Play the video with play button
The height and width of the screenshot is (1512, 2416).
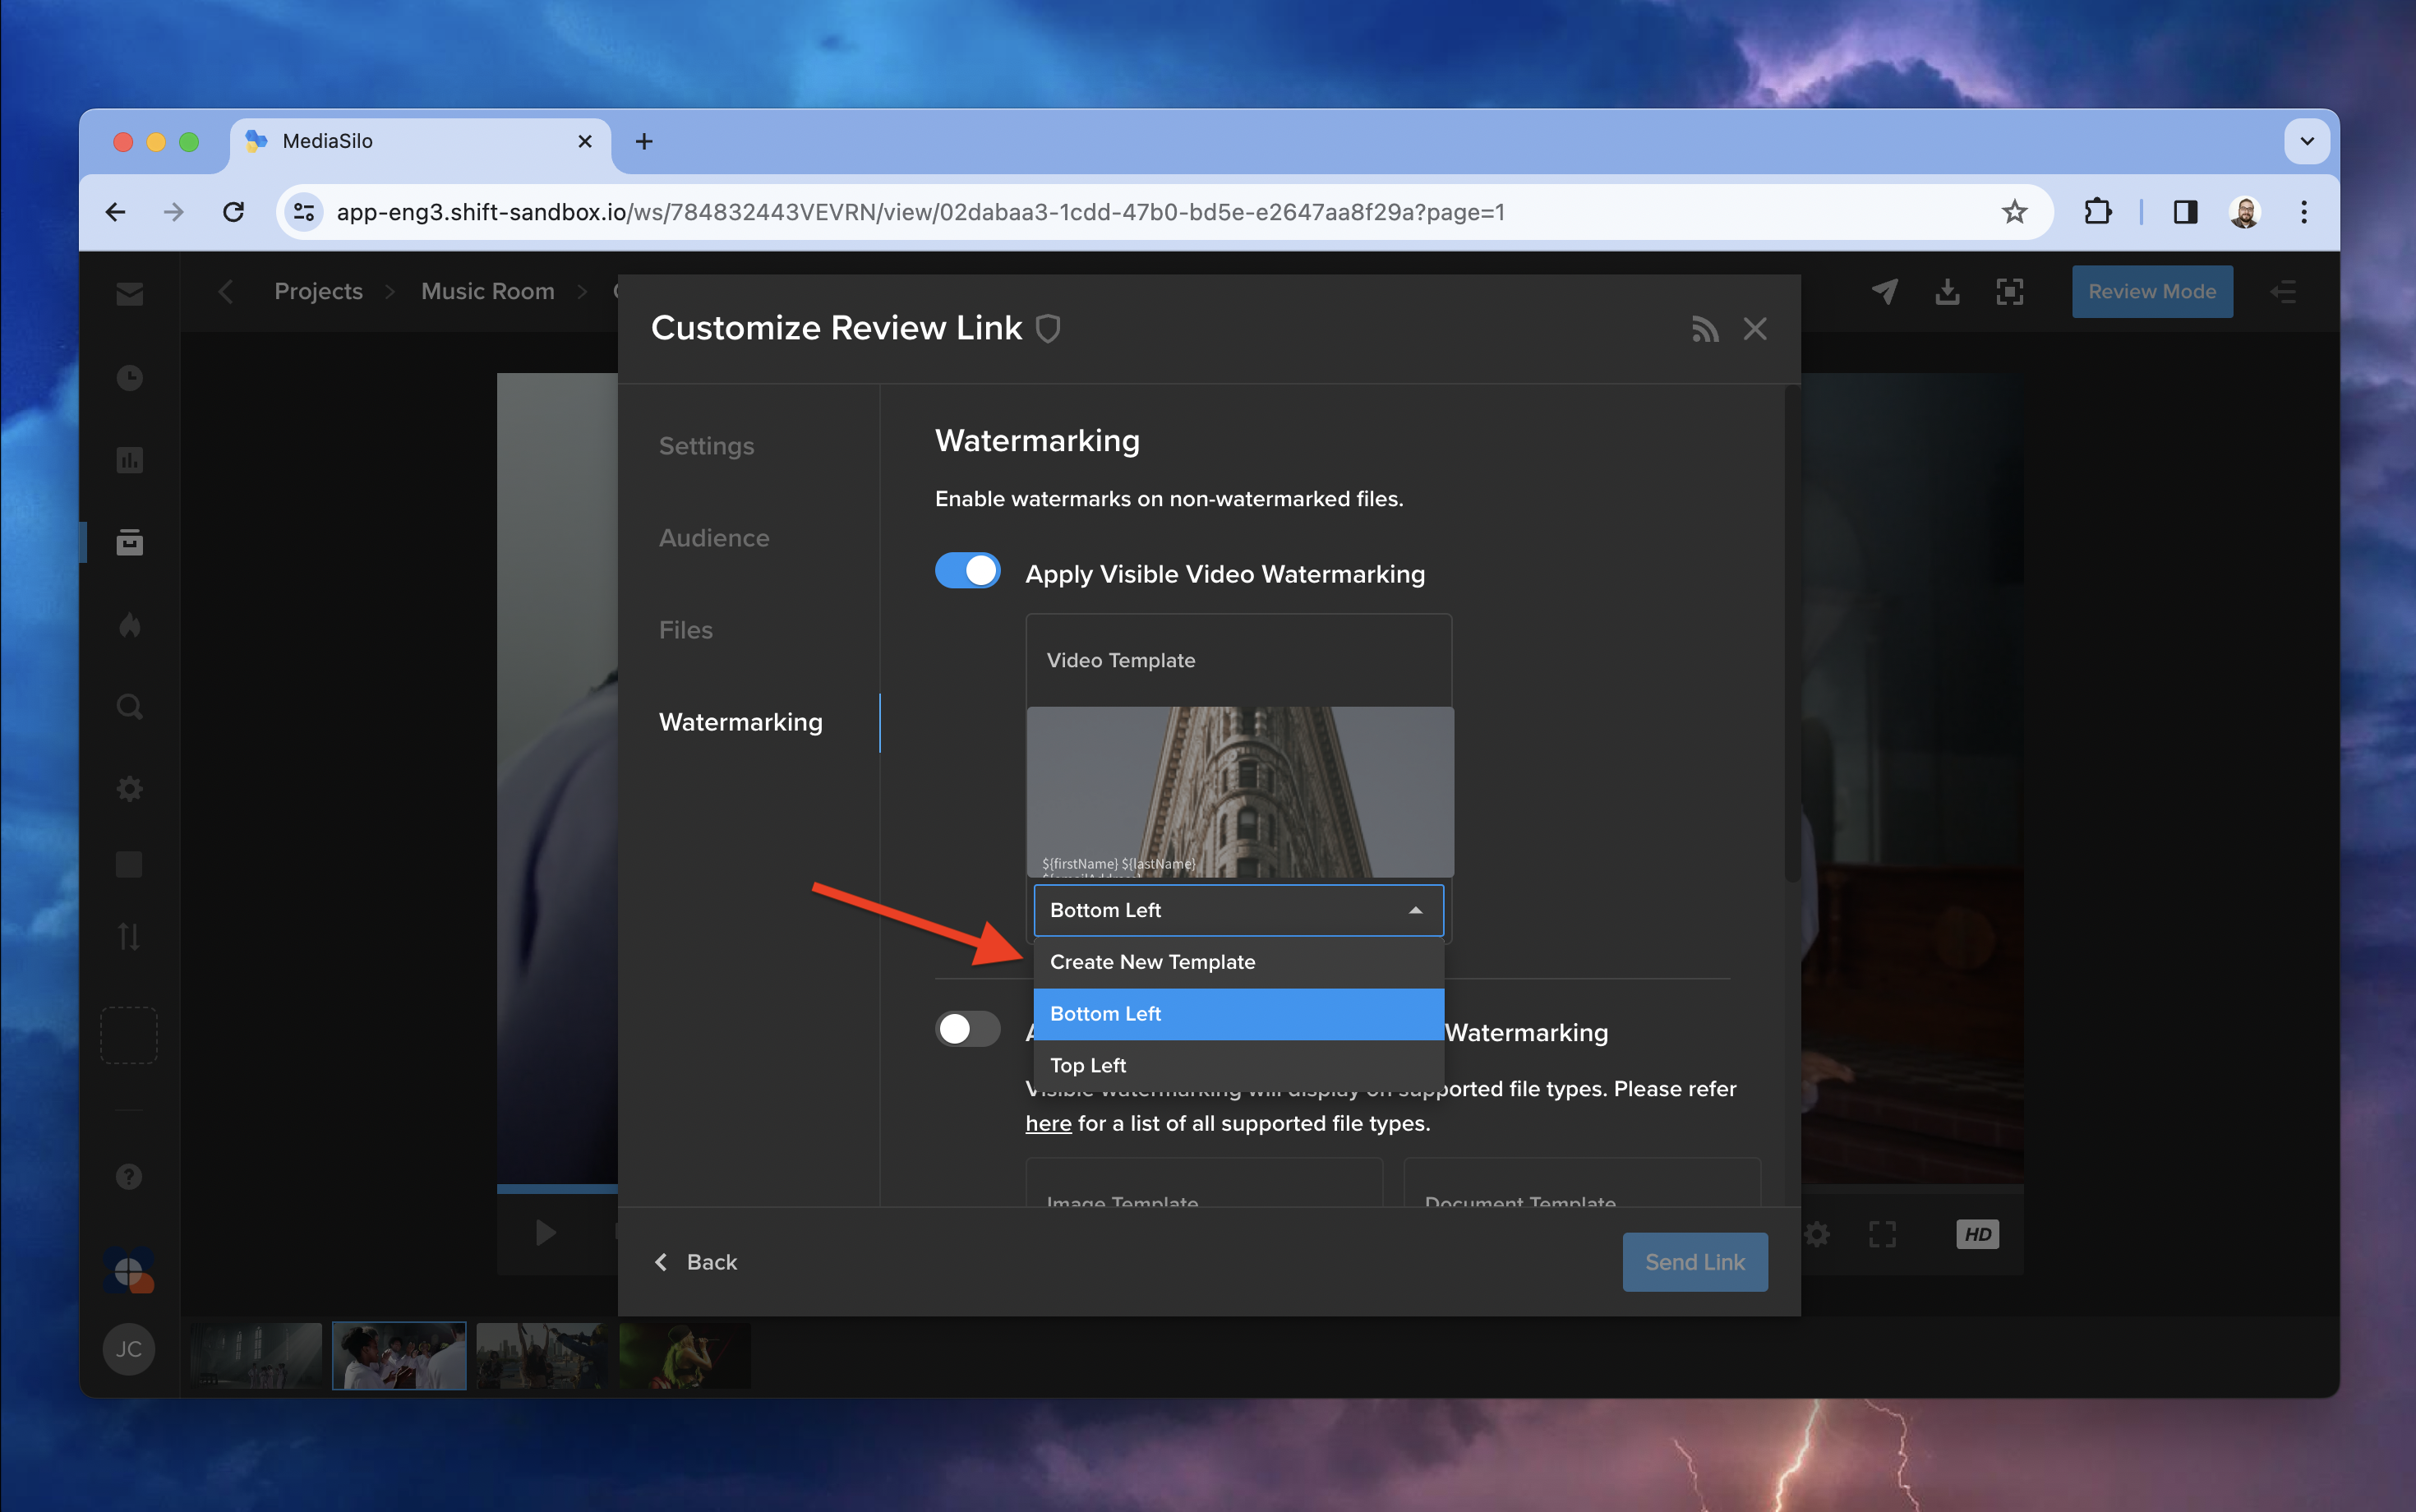pyautogui.click(x=545, y=1233)
